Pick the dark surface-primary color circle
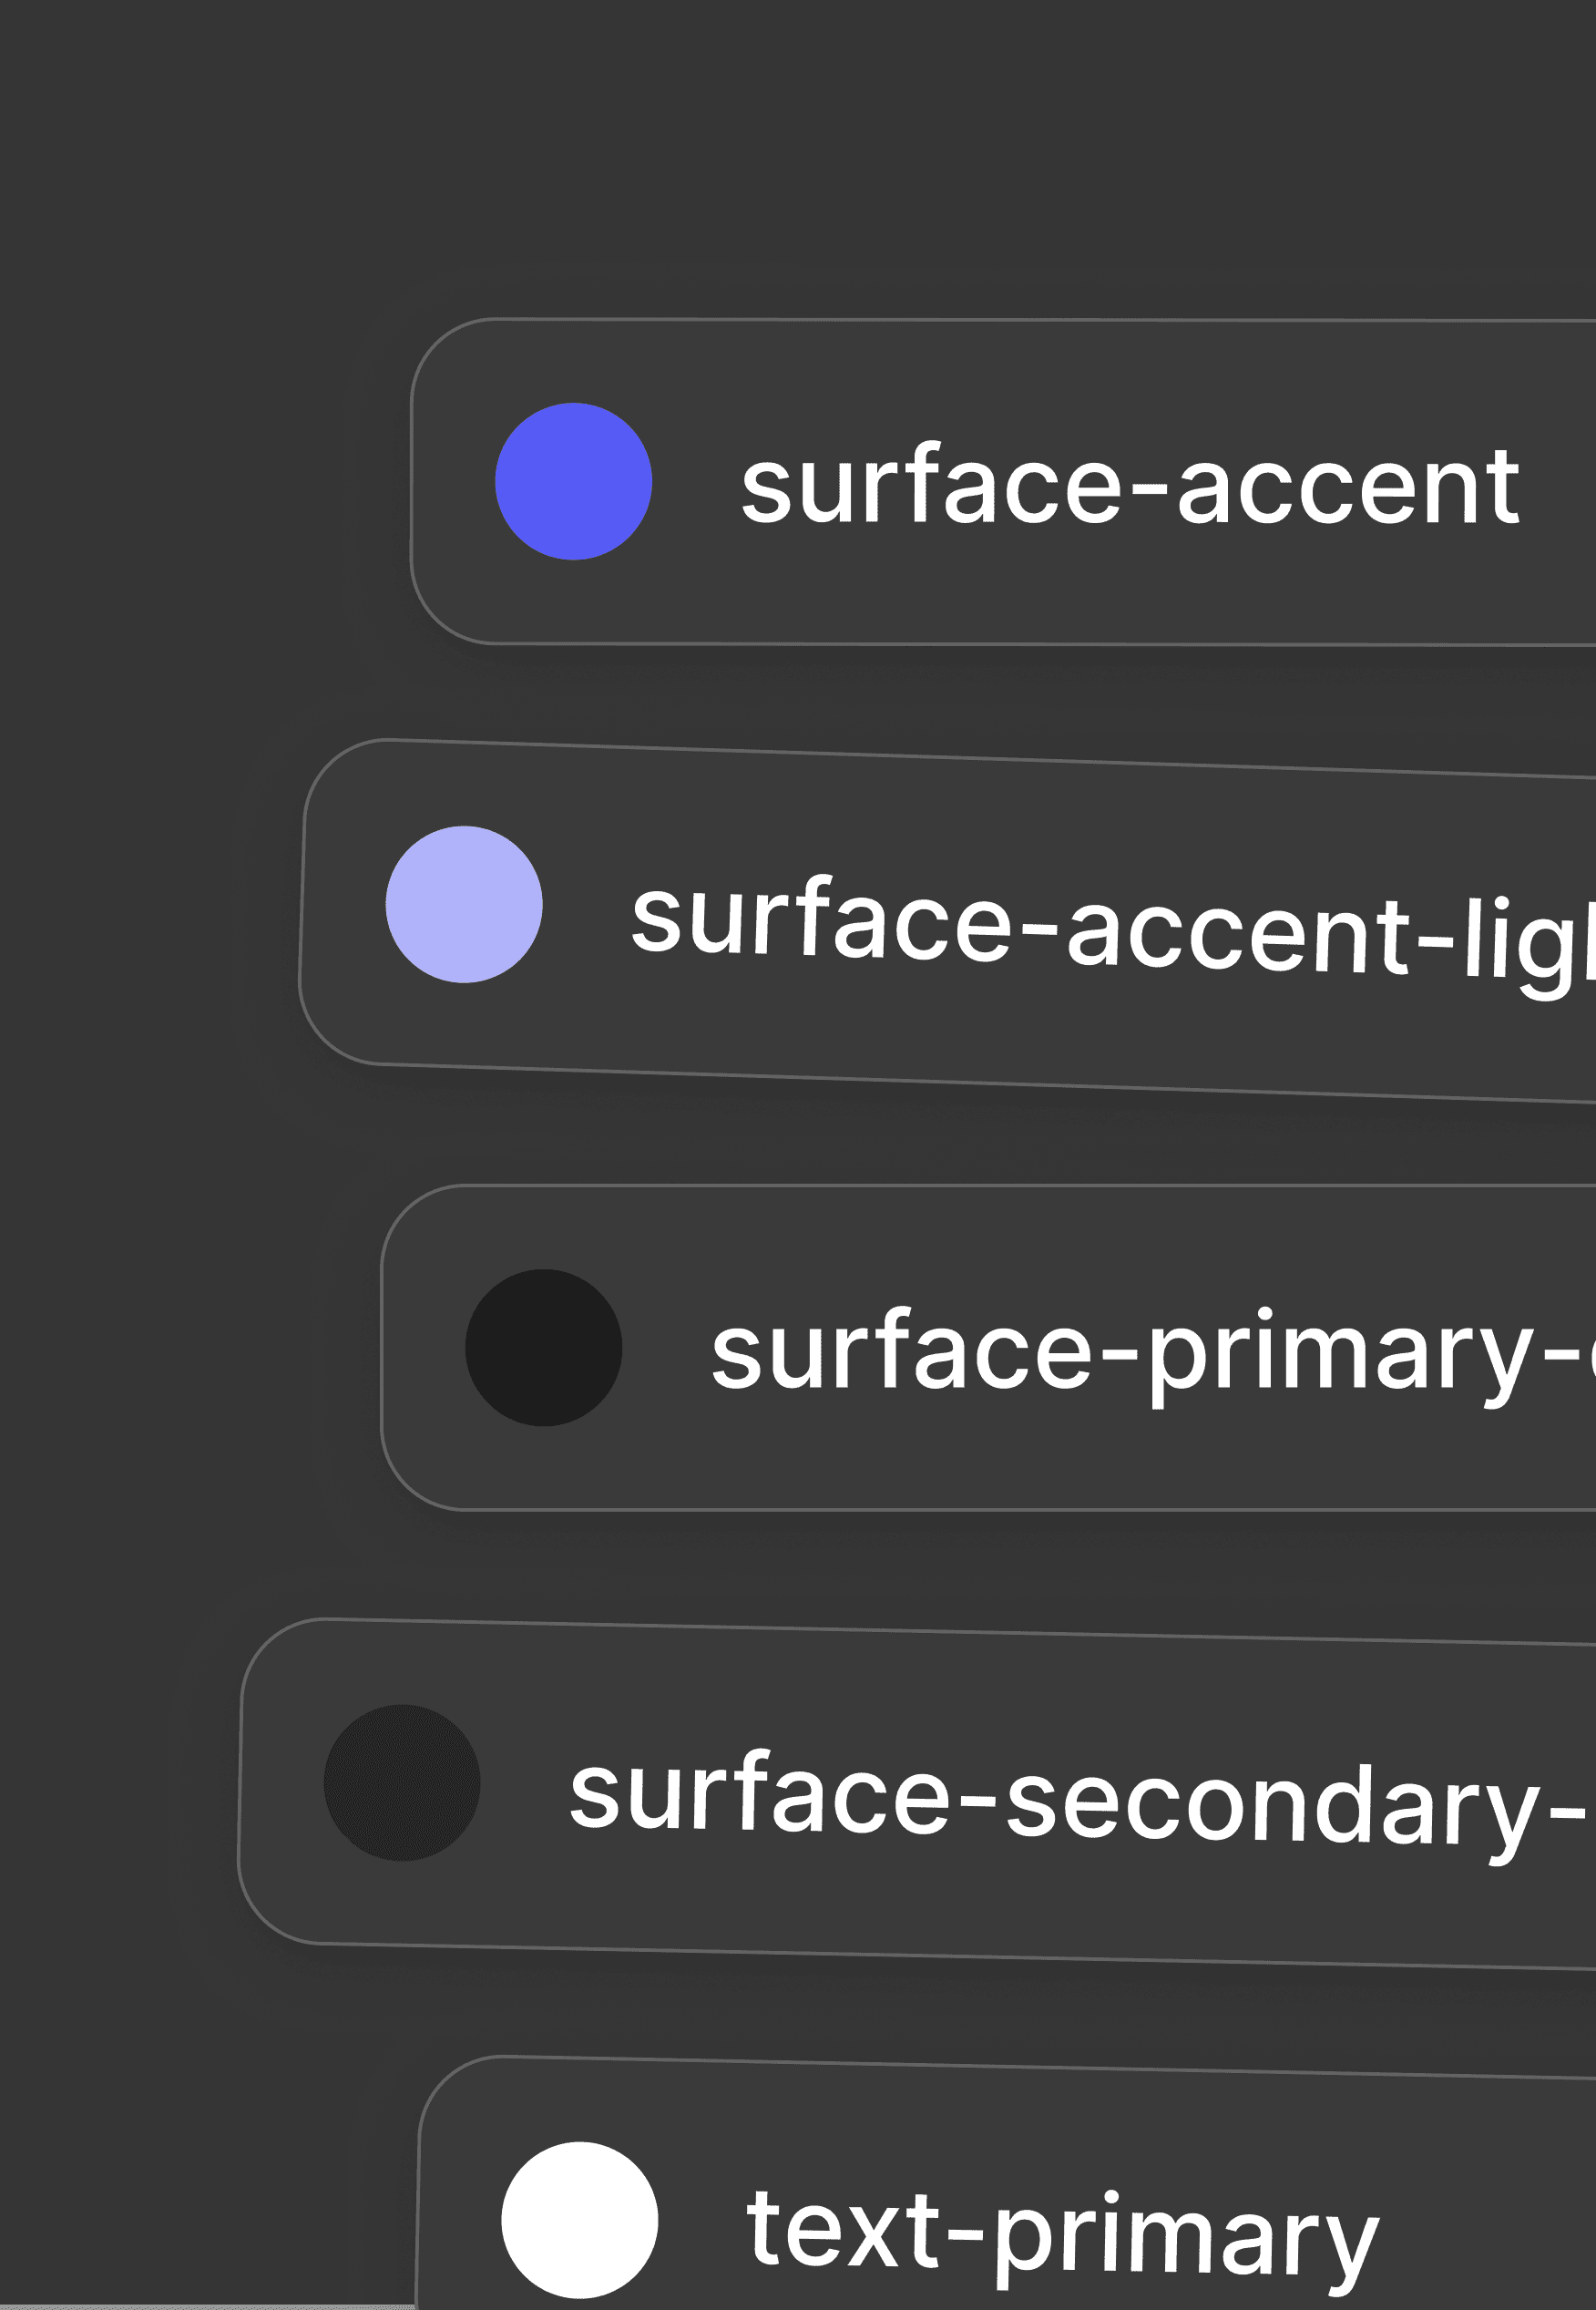This screenshot has height=2310, width=1596. point(543,1347)
